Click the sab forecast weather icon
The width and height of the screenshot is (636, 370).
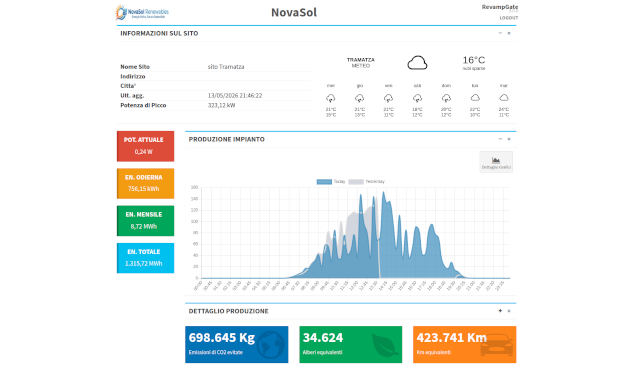pos(417,98)
